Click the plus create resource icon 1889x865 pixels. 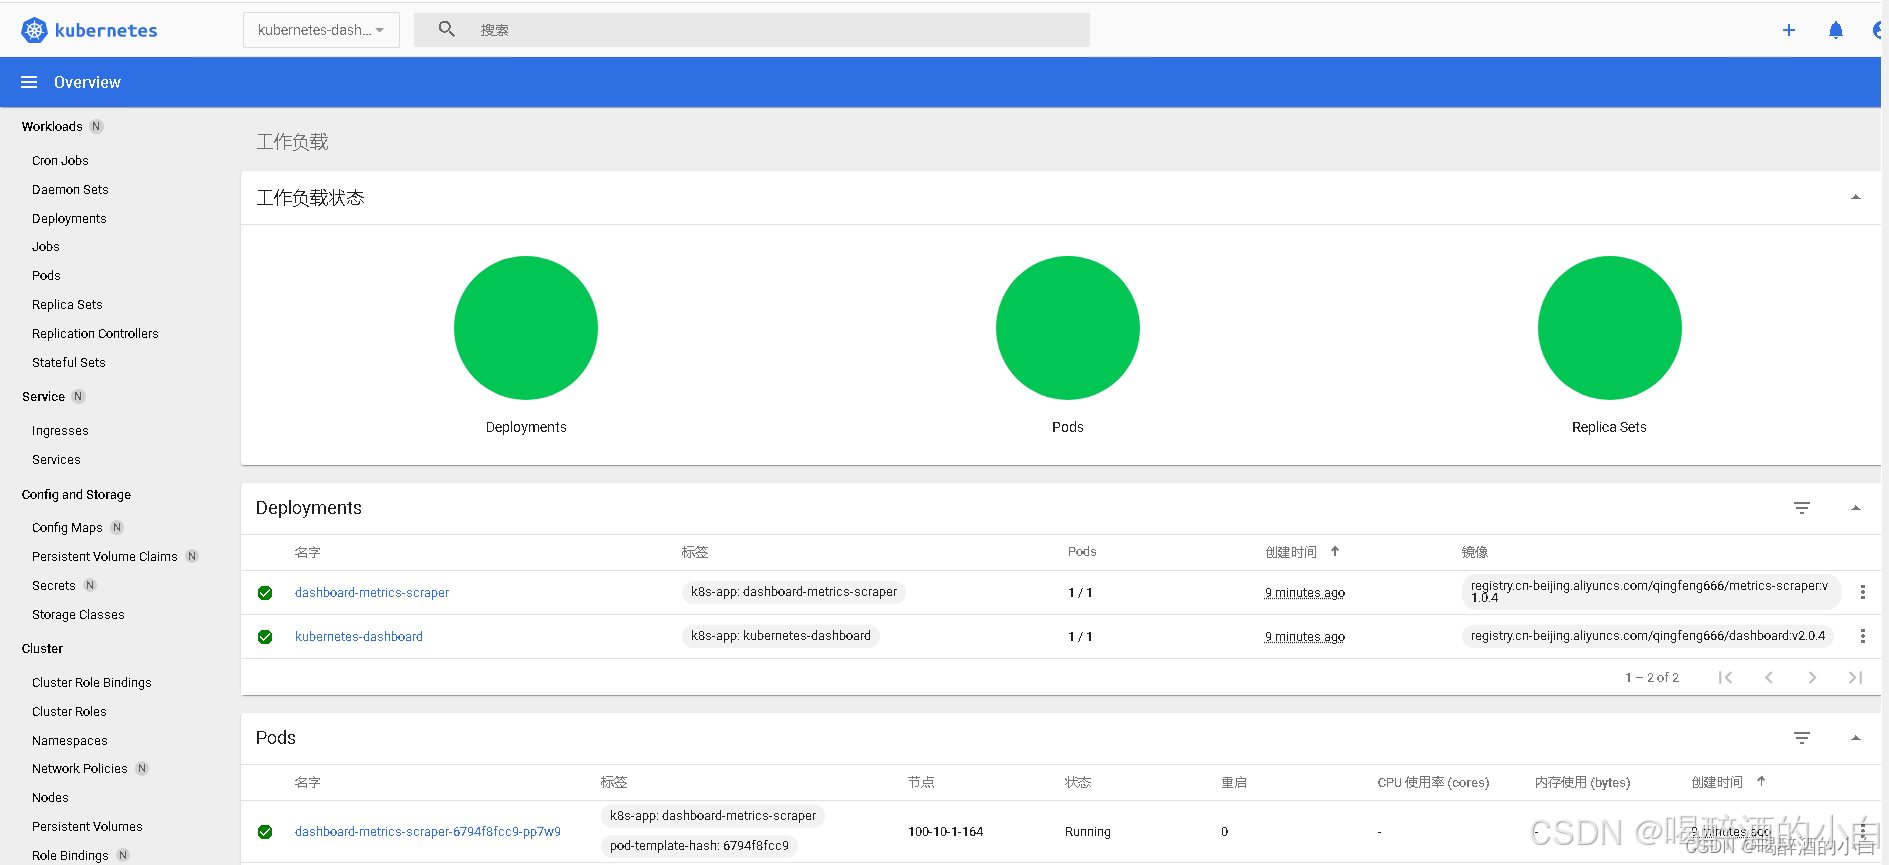pyautogui.click(x=1789, y=30)
